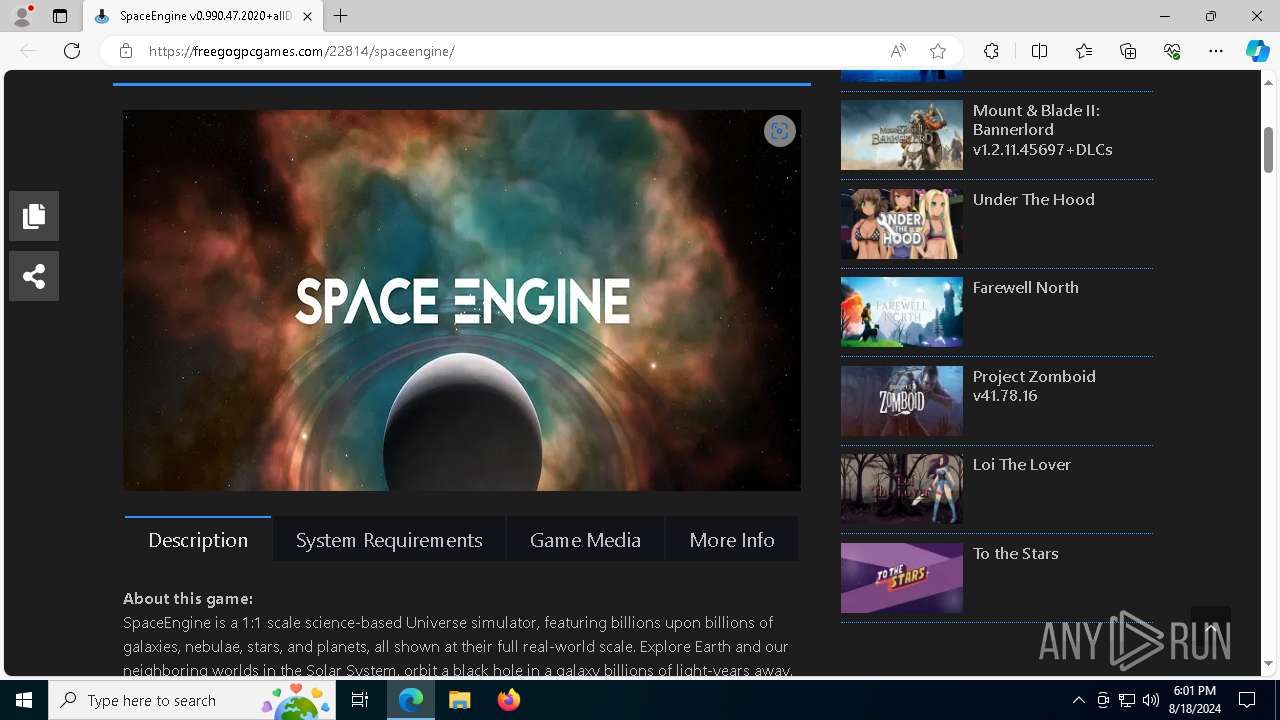The width and height of the screenshot is (1280, 720).
Task: Enable split screen view
Action: (1039, 51)
